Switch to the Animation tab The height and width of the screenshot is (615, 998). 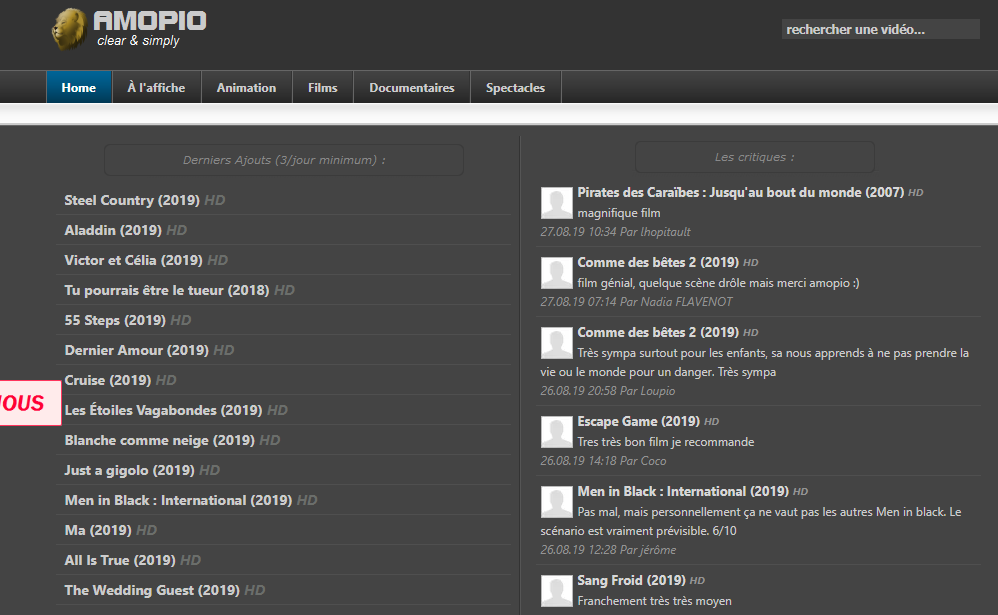[x=246, y=87]
